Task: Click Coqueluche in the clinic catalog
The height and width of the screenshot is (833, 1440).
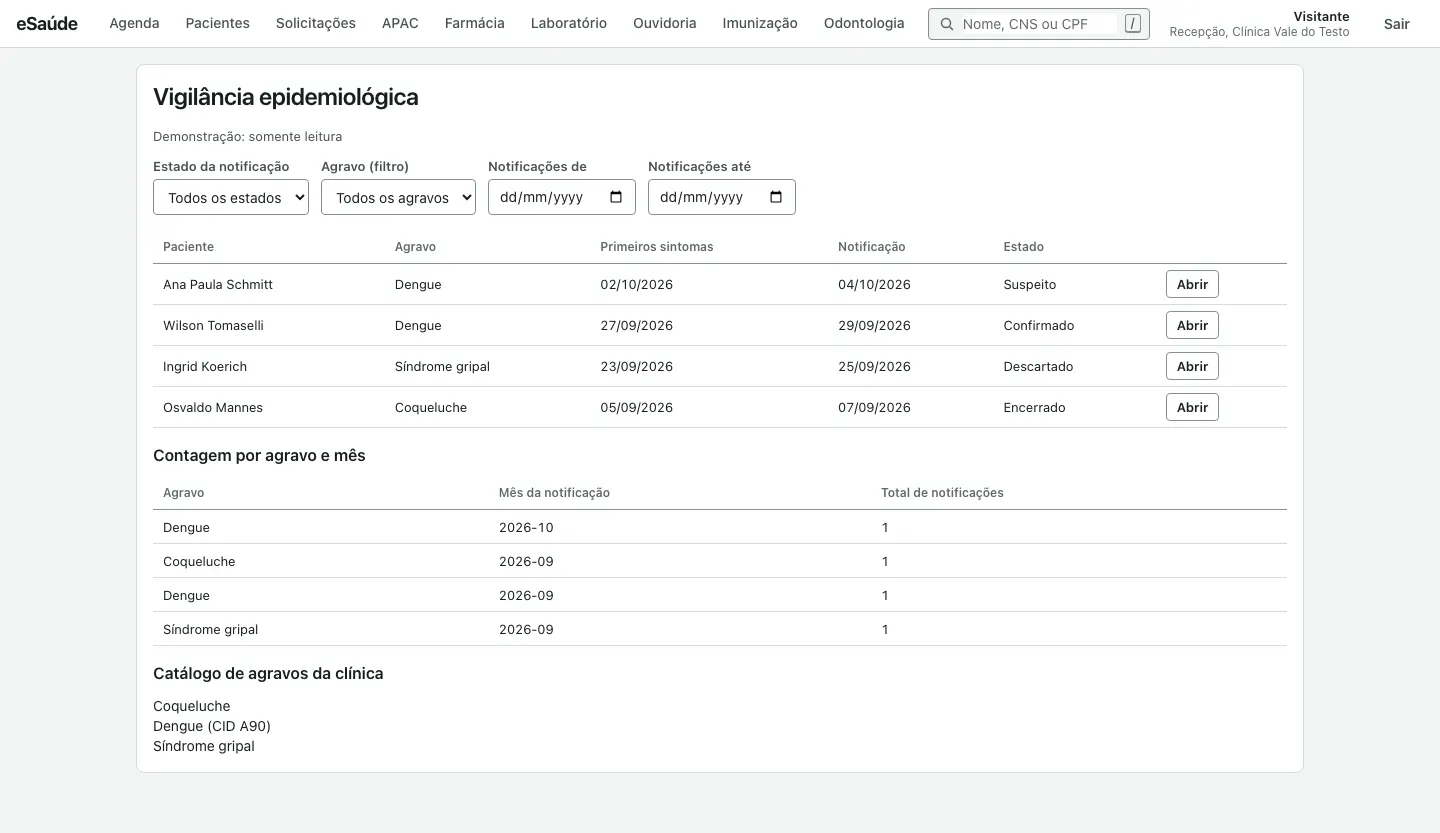Action: [x=192, y=706]
